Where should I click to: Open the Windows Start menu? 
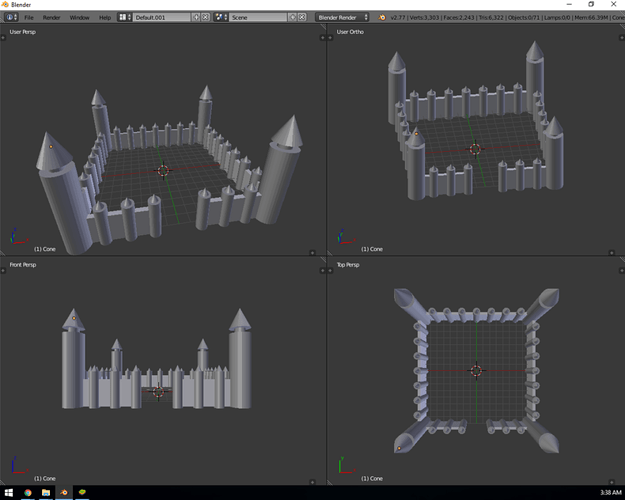pyautogui.click(x=8, y=492)
